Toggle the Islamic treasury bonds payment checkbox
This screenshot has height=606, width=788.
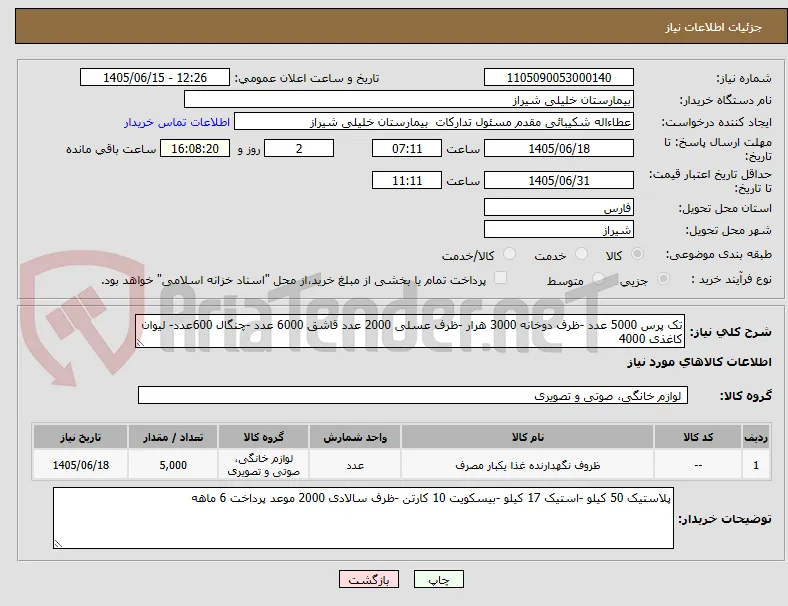tap(501, 278)
